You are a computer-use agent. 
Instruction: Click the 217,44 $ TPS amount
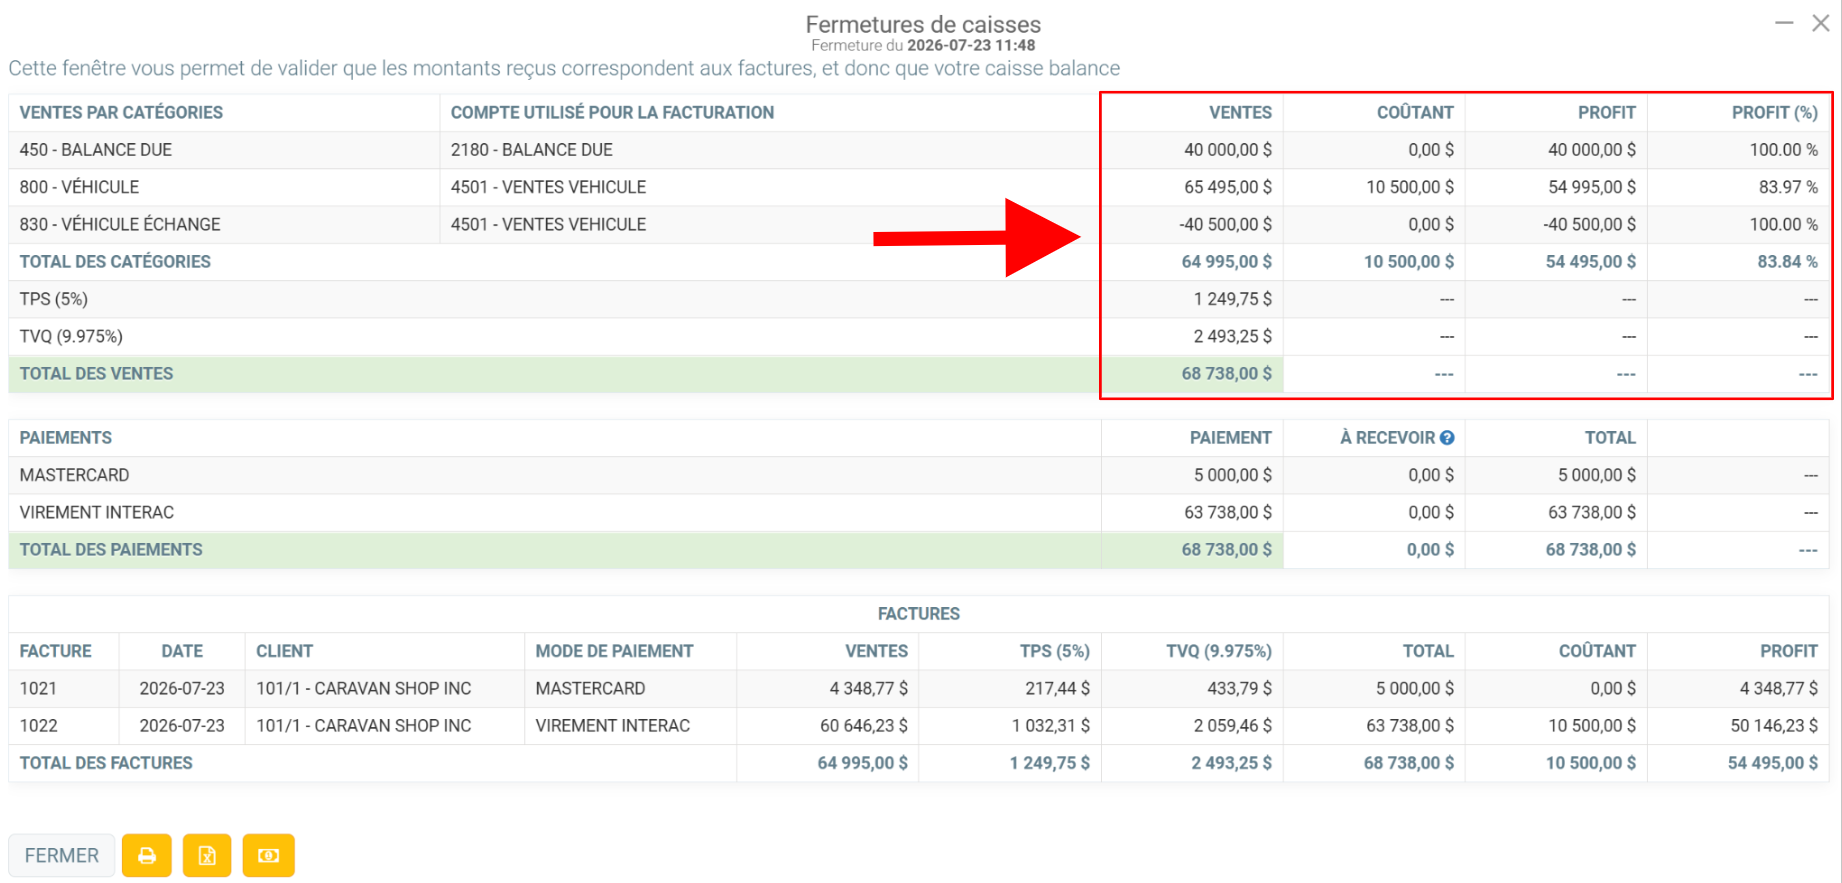pyautogui.click(x=1057, y=688)
